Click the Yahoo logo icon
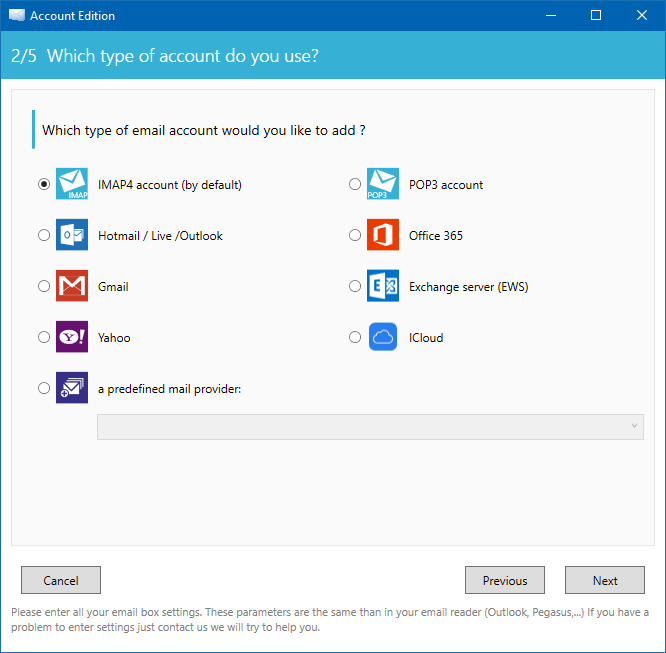Image resolution: width=666 pixels, height=653 pixels. click(72, 337)
